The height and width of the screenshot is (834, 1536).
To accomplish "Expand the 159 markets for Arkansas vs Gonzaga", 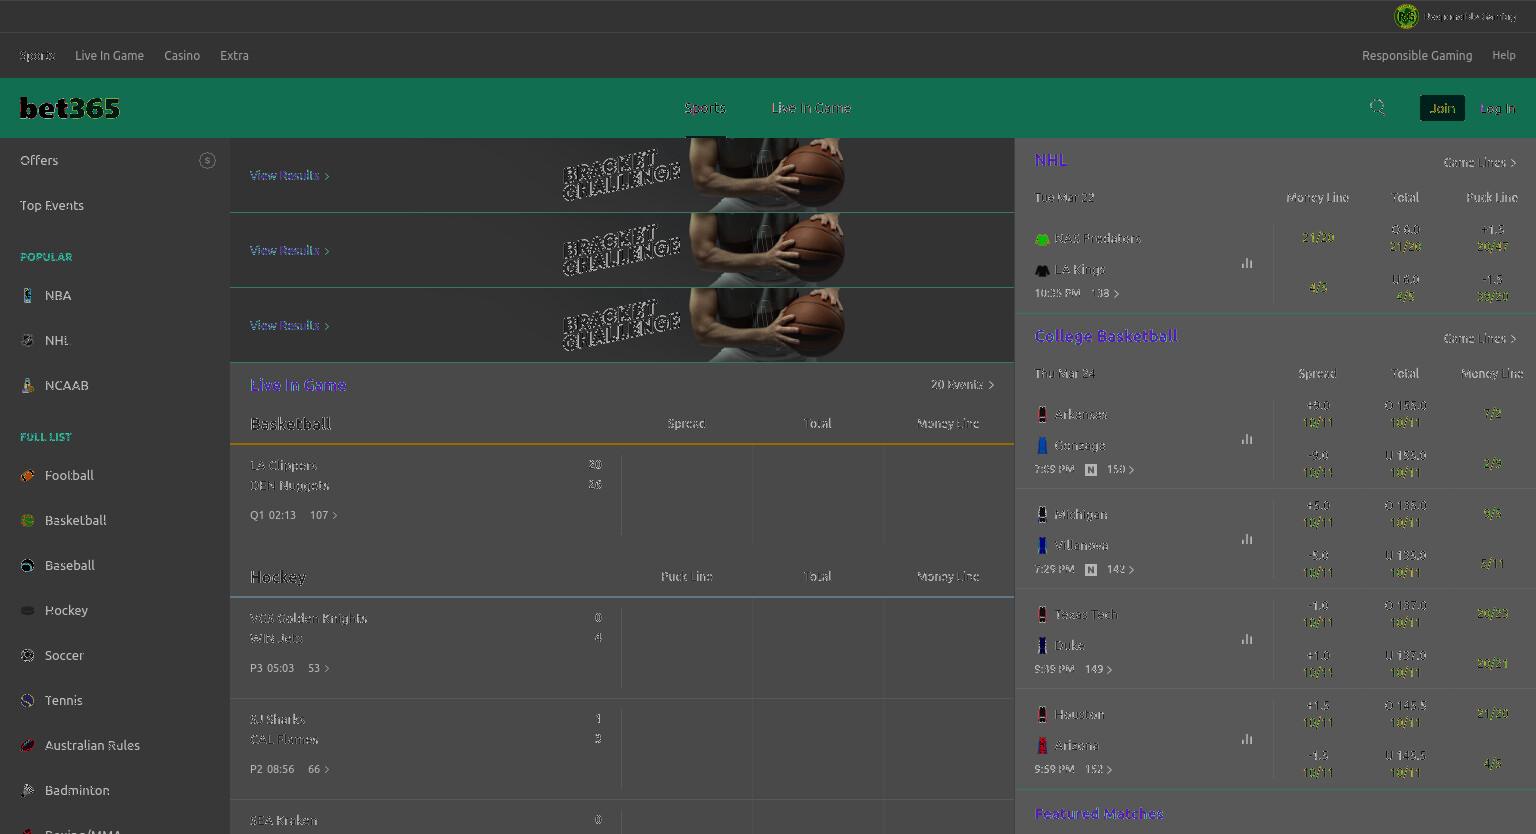I will point(1121,469).
